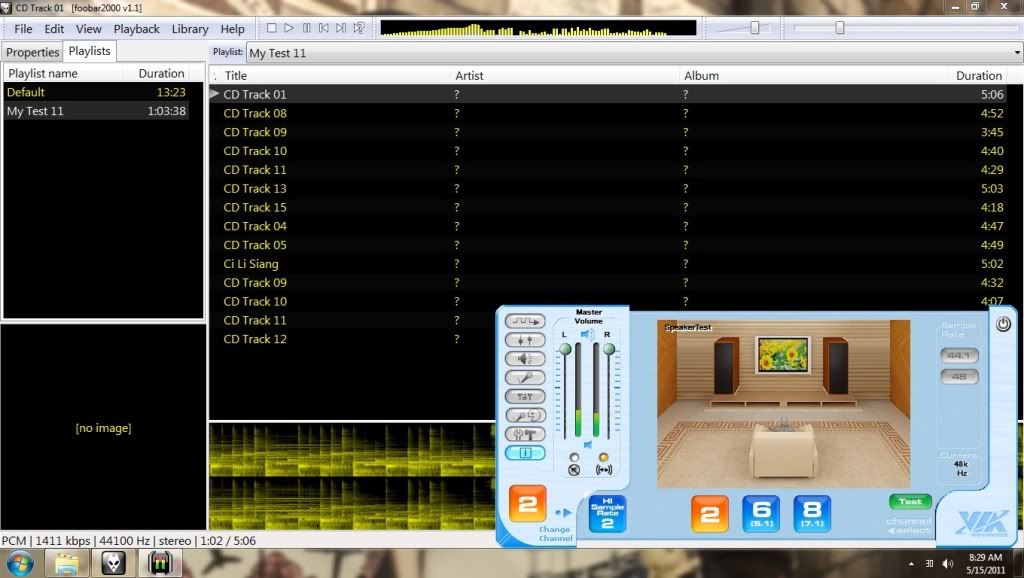Click the VIA panel power icon
Viewport: 1024px width, 578px height.
(x=1003, y=324)
